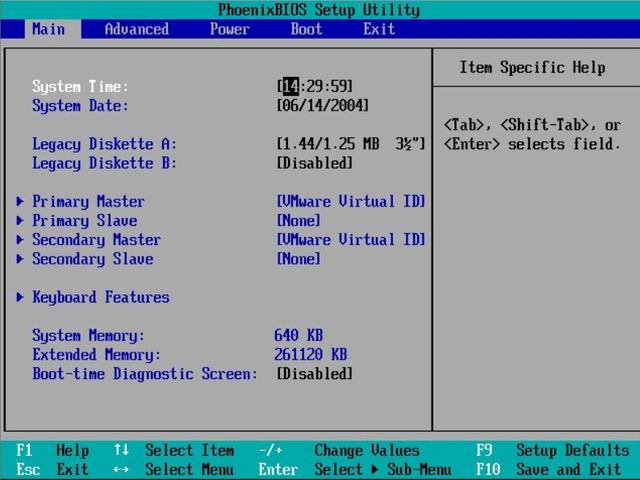Select the Boot menu tab
640x480 pixels.
click(306, 29)
